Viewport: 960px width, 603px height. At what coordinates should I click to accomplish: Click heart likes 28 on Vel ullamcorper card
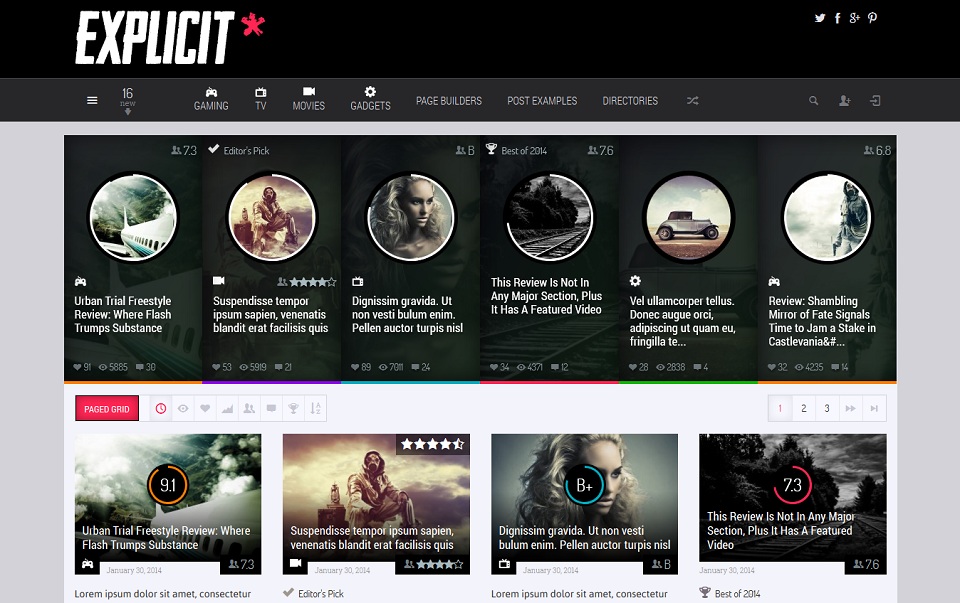638,367
